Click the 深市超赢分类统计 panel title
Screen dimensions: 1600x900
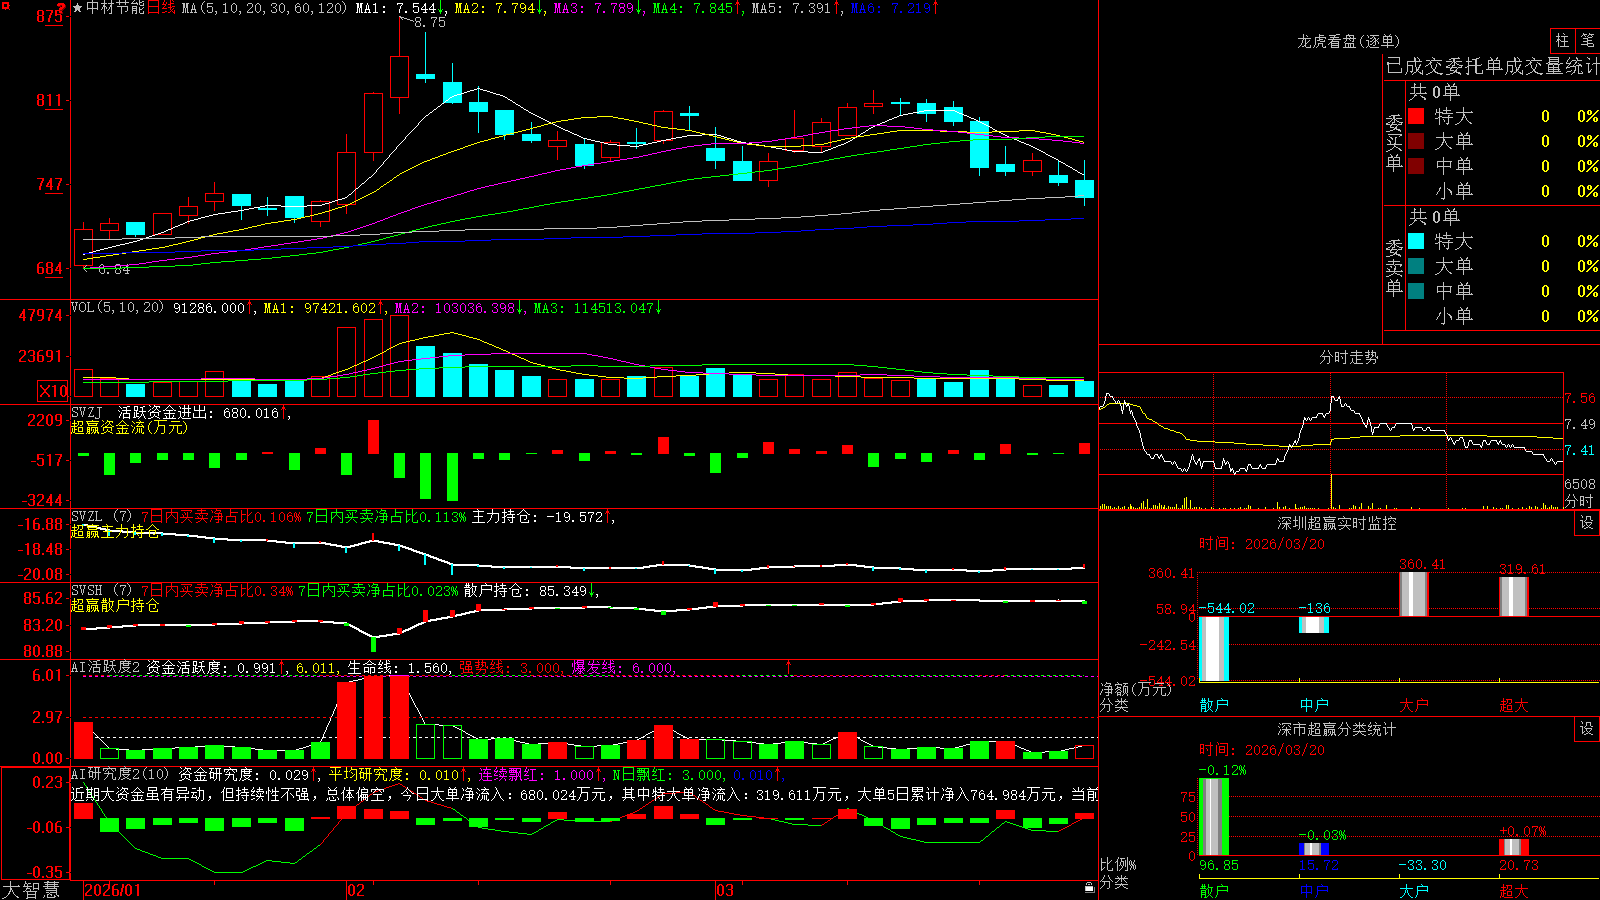click(x=1337, y=729)
